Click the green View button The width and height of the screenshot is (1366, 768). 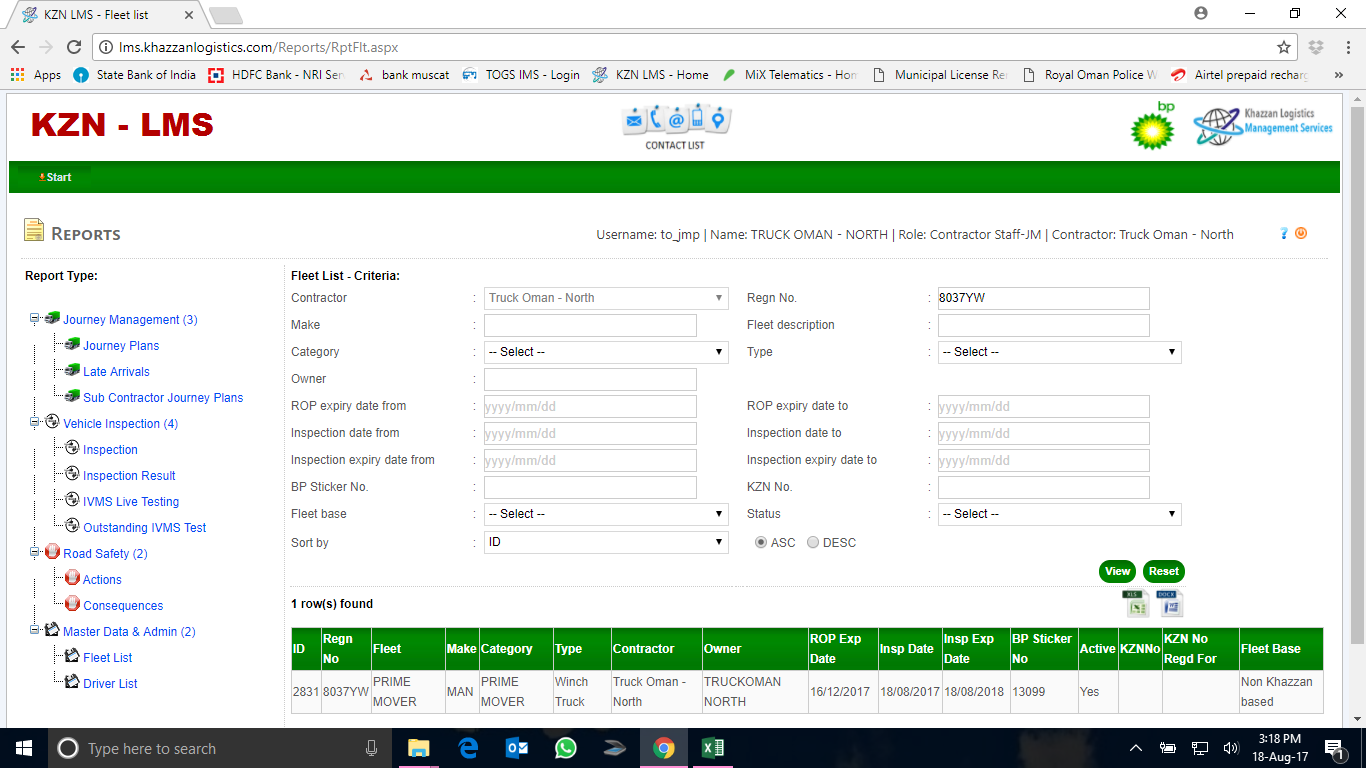tap(1117, 571)
